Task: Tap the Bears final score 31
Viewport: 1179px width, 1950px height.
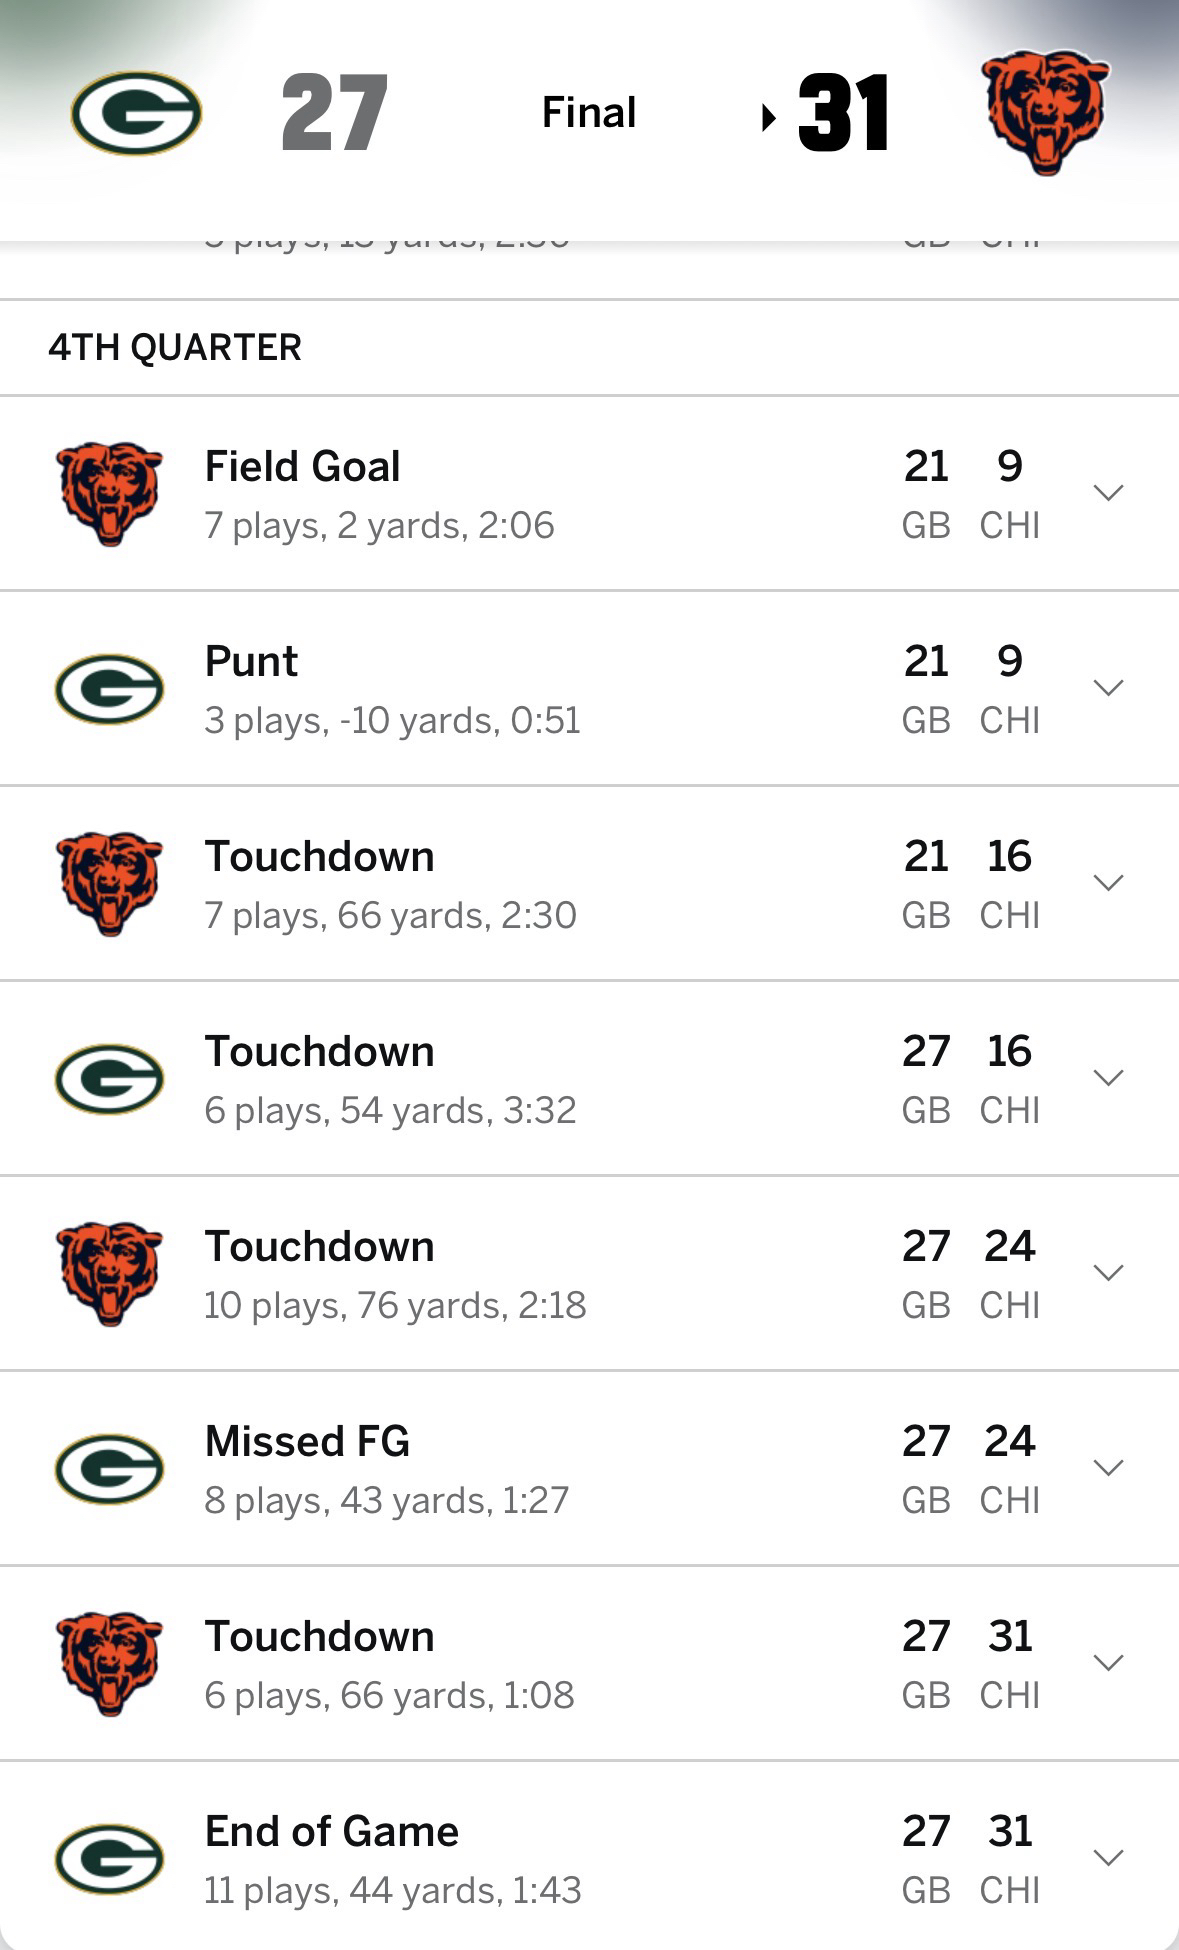Action: (843, 113)
